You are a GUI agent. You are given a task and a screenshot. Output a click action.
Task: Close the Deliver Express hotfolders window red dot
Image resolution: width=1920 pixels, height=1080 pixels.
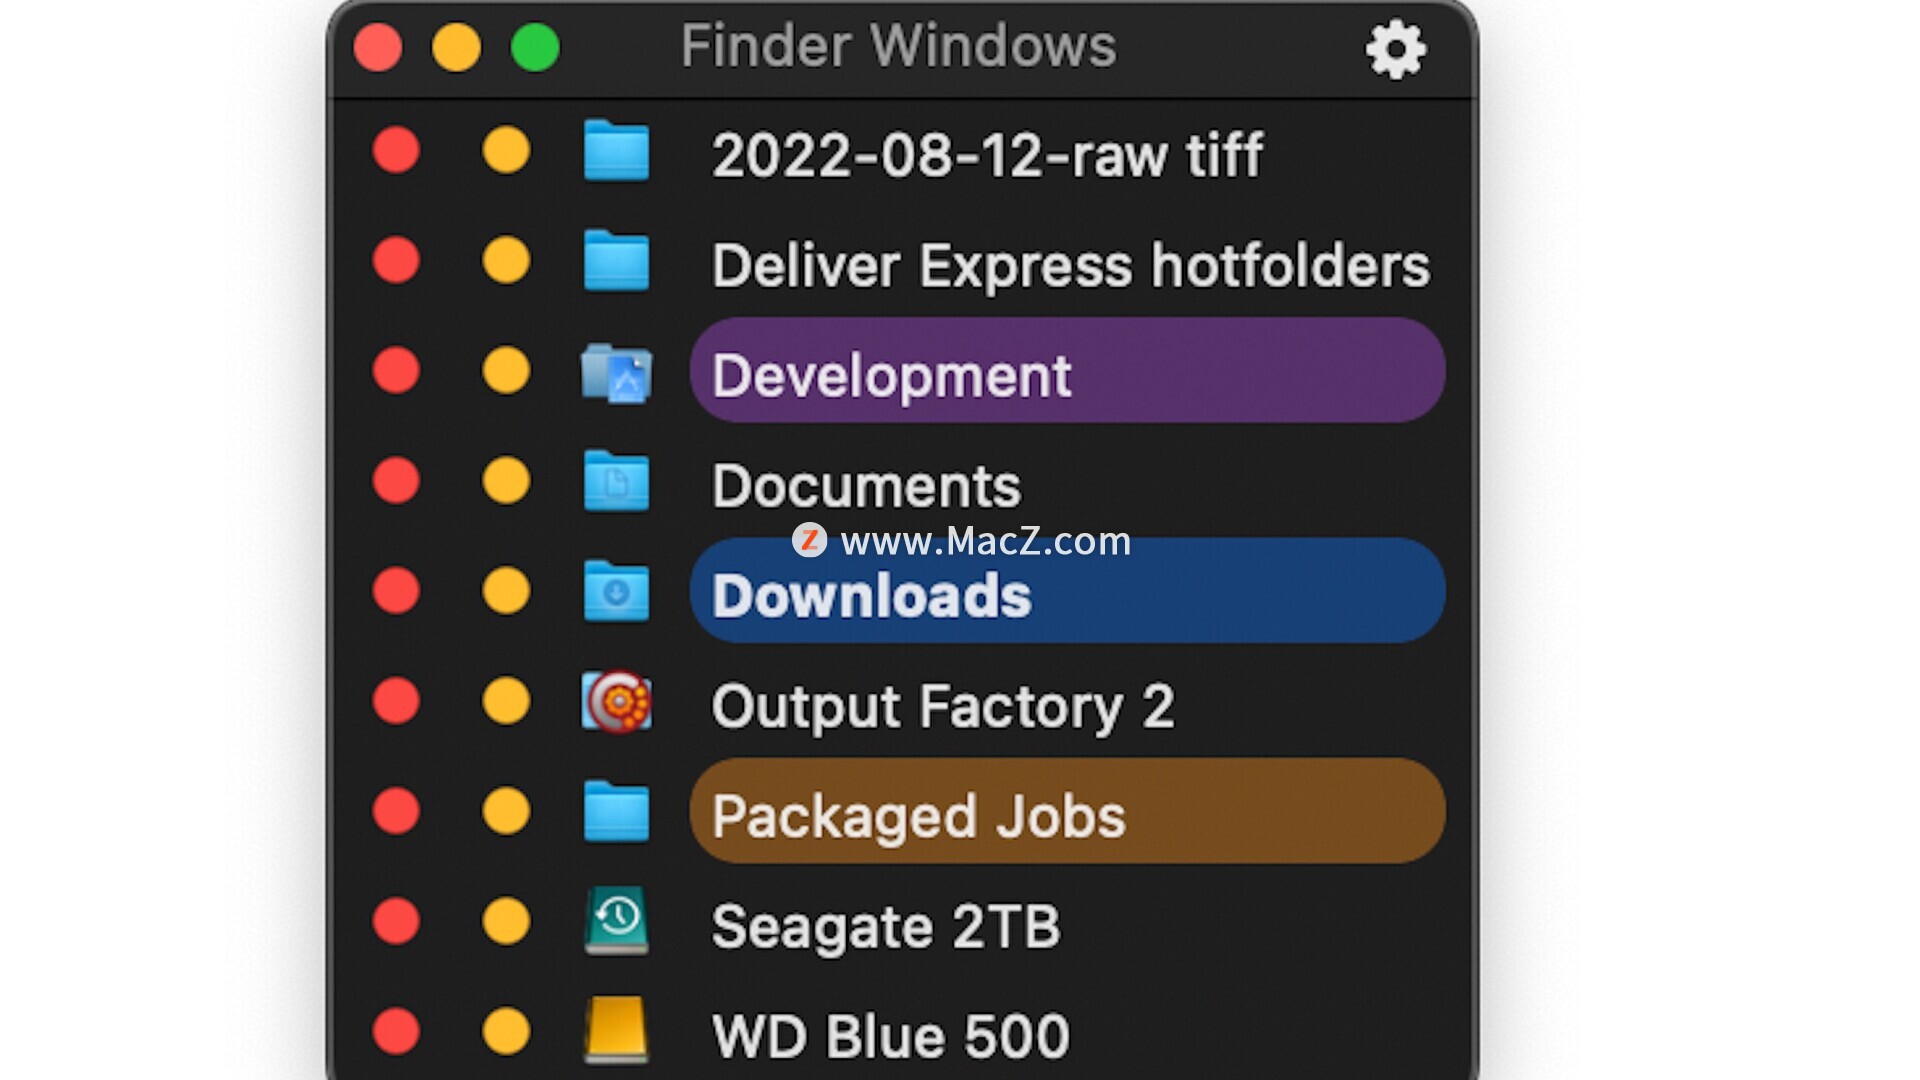396,260
